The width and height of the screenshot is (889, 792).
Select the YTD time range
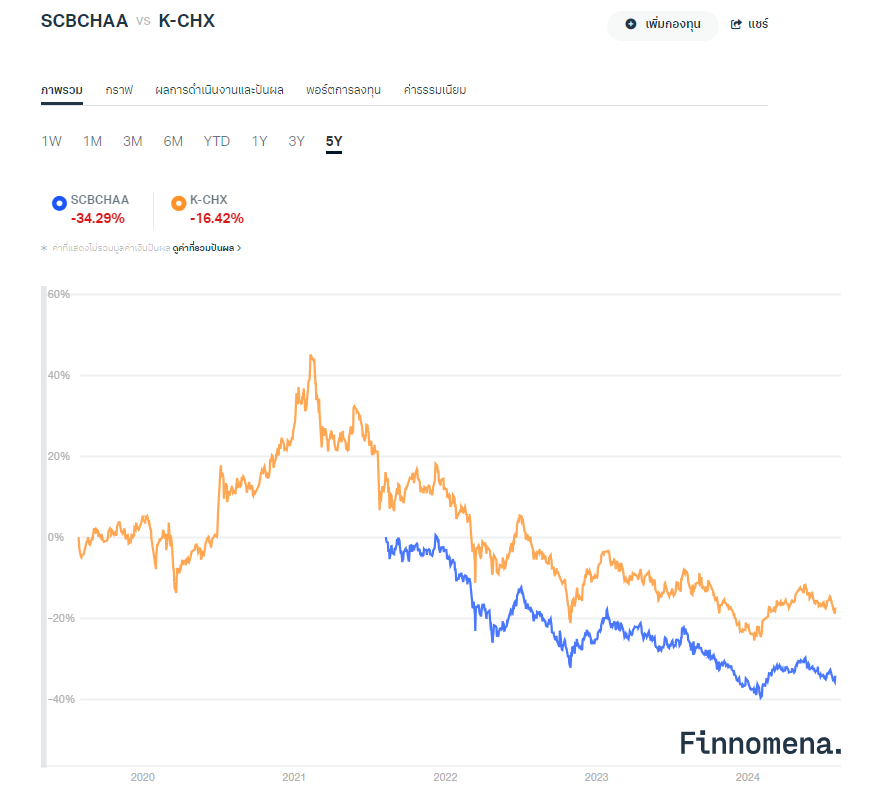click(217, 141)
